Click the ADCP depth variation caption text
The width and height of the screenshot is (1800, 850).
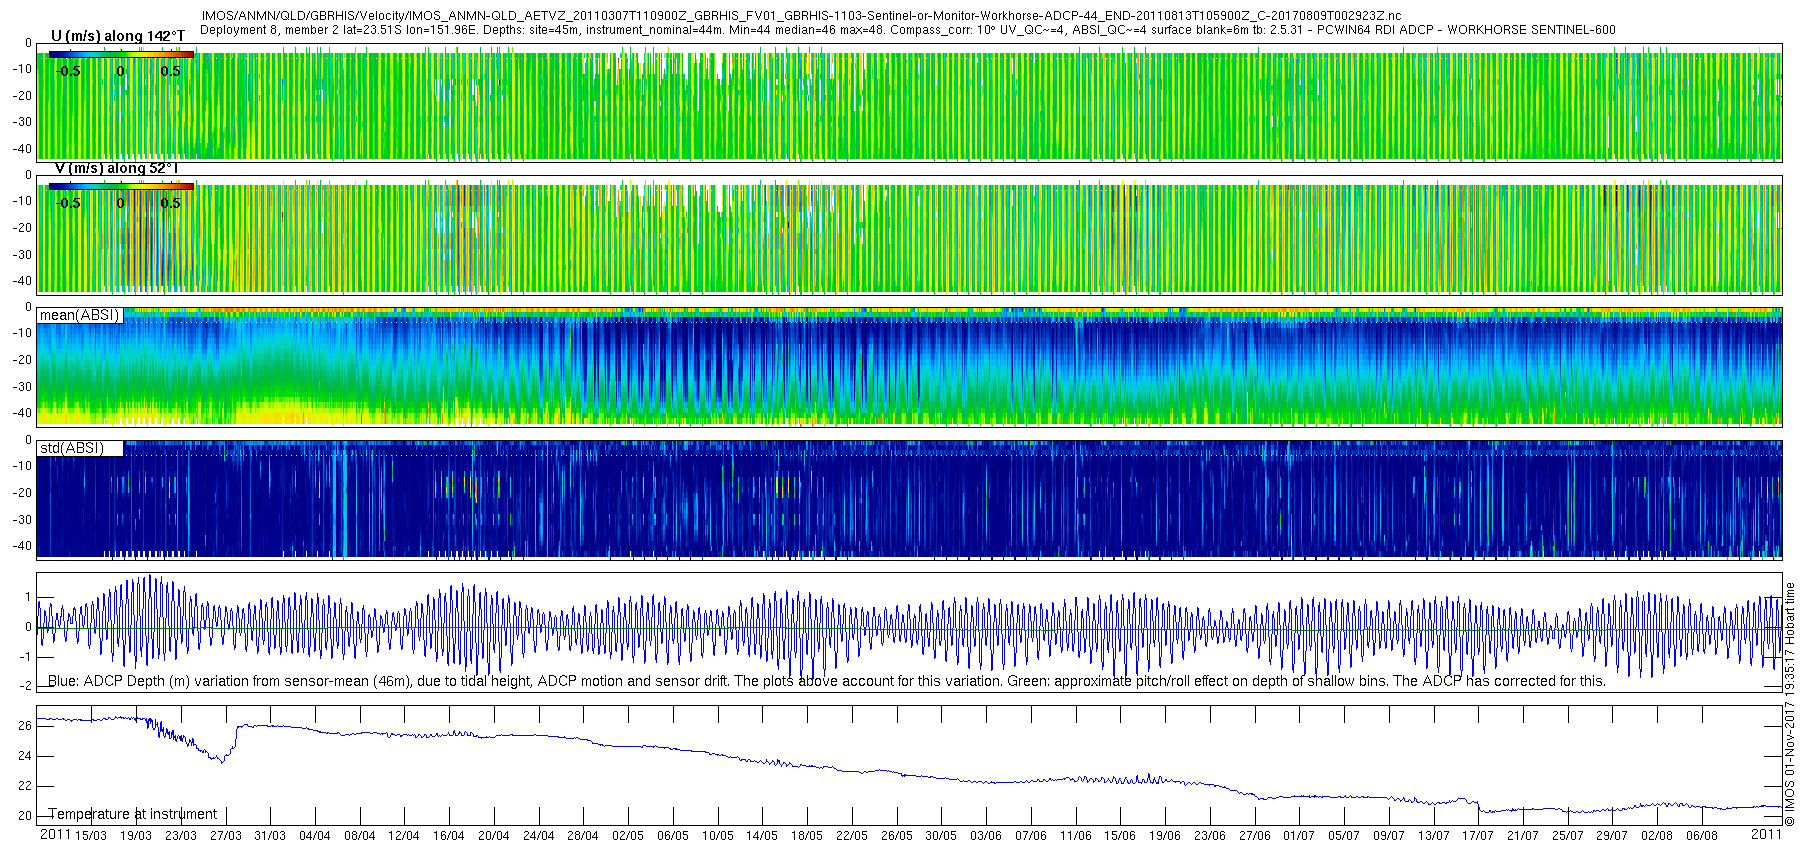point(826,681)
